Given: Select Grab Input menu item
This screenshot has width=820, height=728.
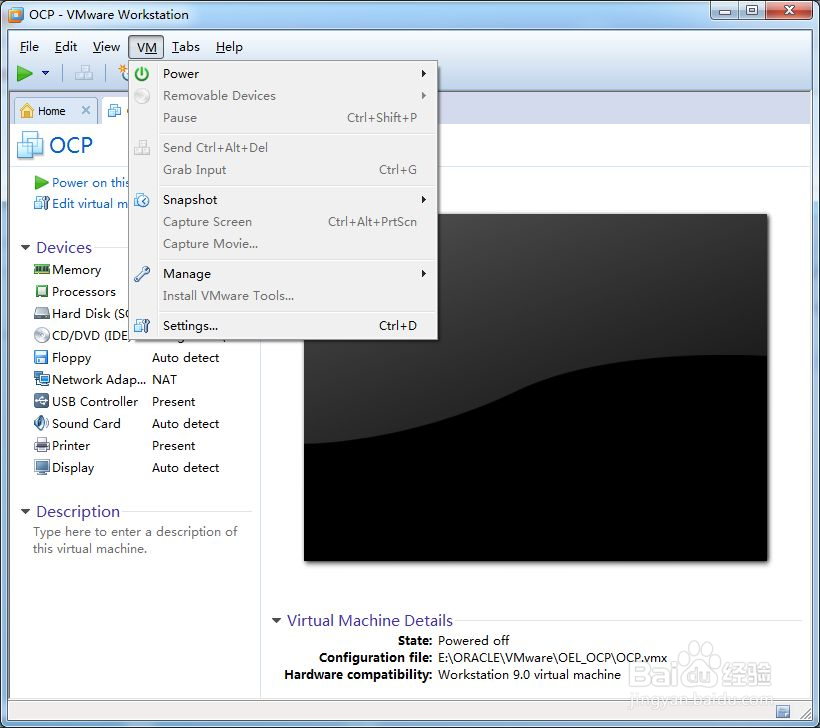Looking at the screenshot, I should tap(283, 169).
